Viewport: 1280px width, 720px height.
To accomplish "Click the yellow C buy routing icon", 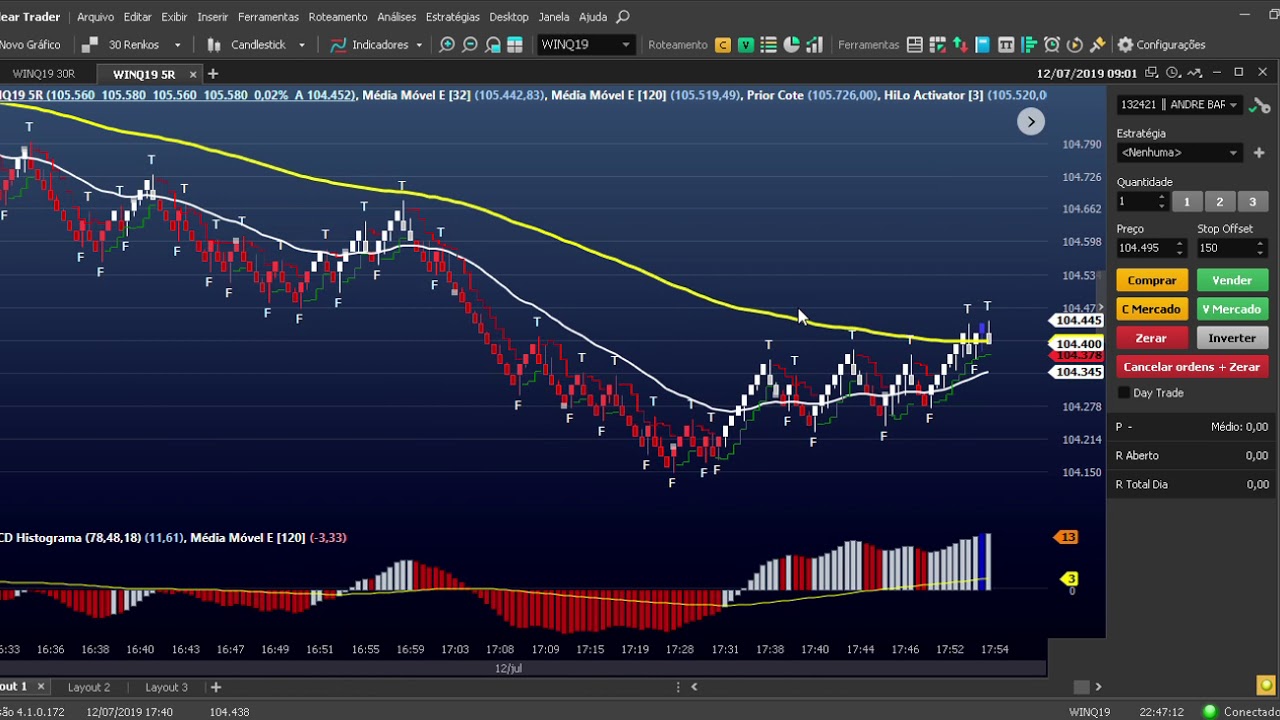I will [x=723, y=45].
